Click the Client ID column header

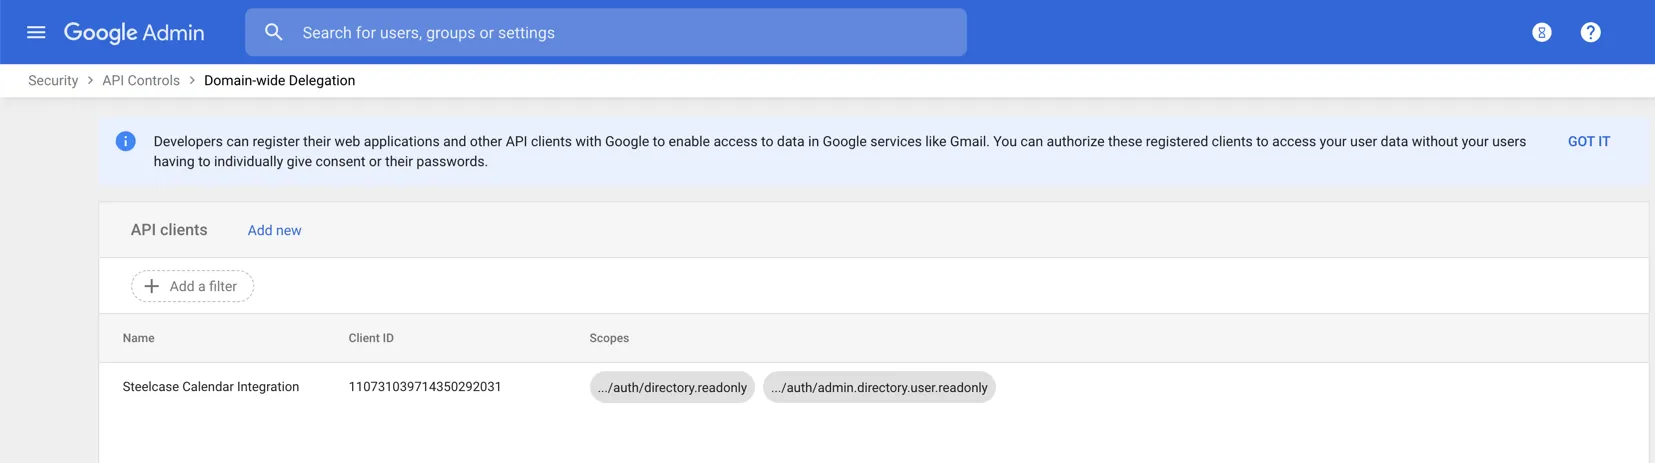pyautogui.click(x=371, y=338)
